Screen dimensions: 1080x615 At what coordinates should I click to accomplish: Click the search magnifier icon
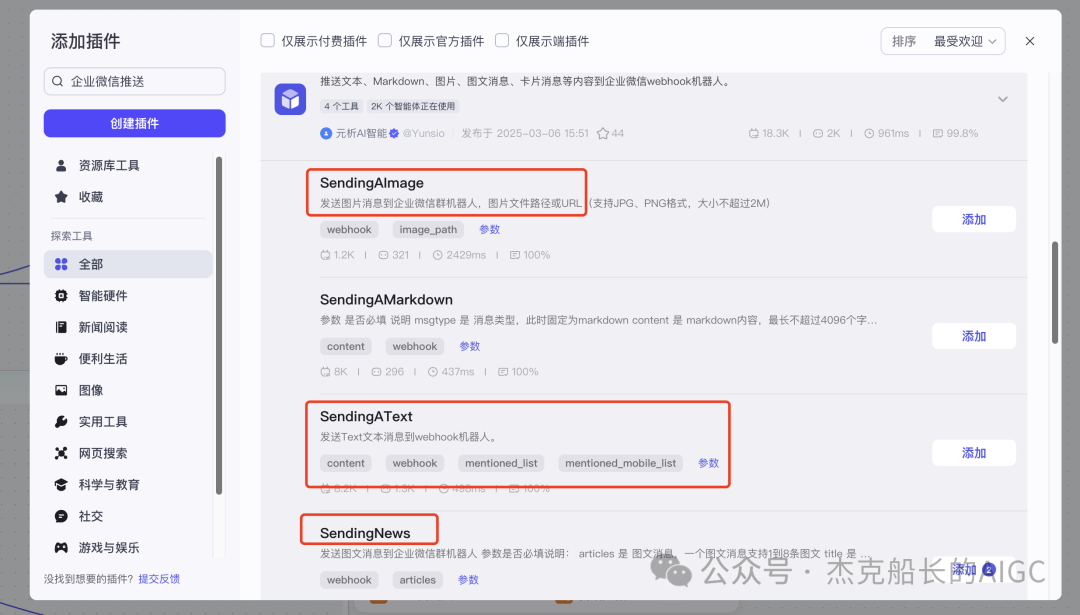(x=58, y=81)
